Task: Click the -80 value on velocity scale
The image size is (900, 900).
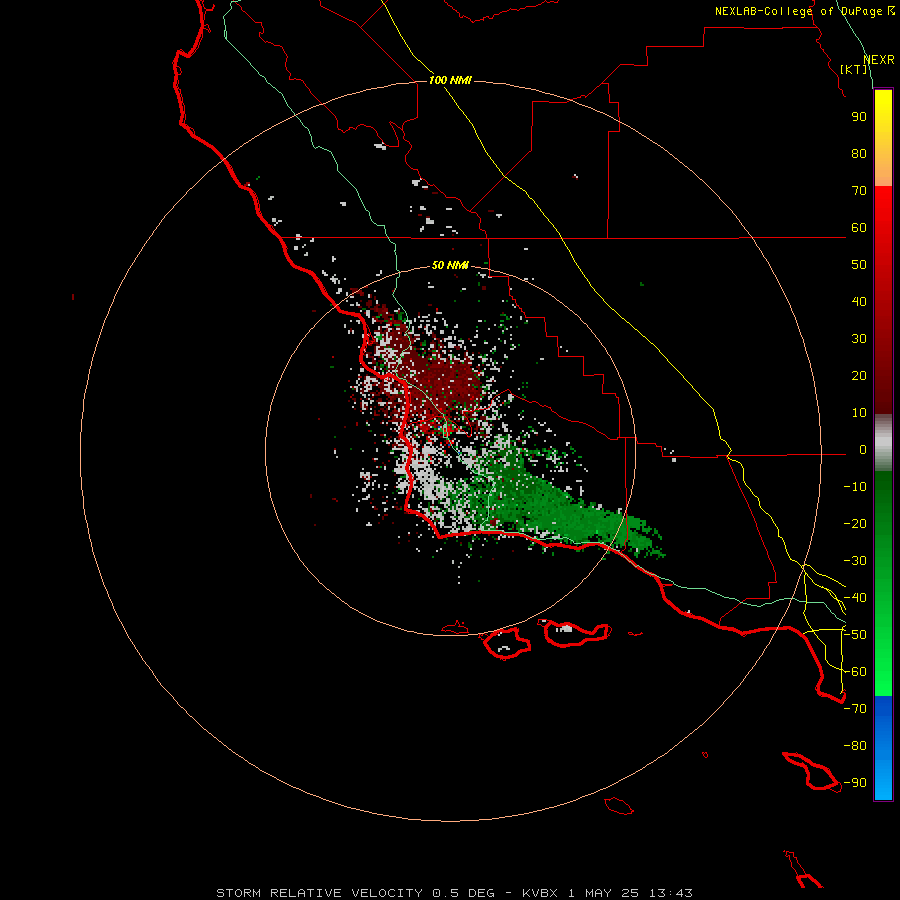Action: point(855,746)
